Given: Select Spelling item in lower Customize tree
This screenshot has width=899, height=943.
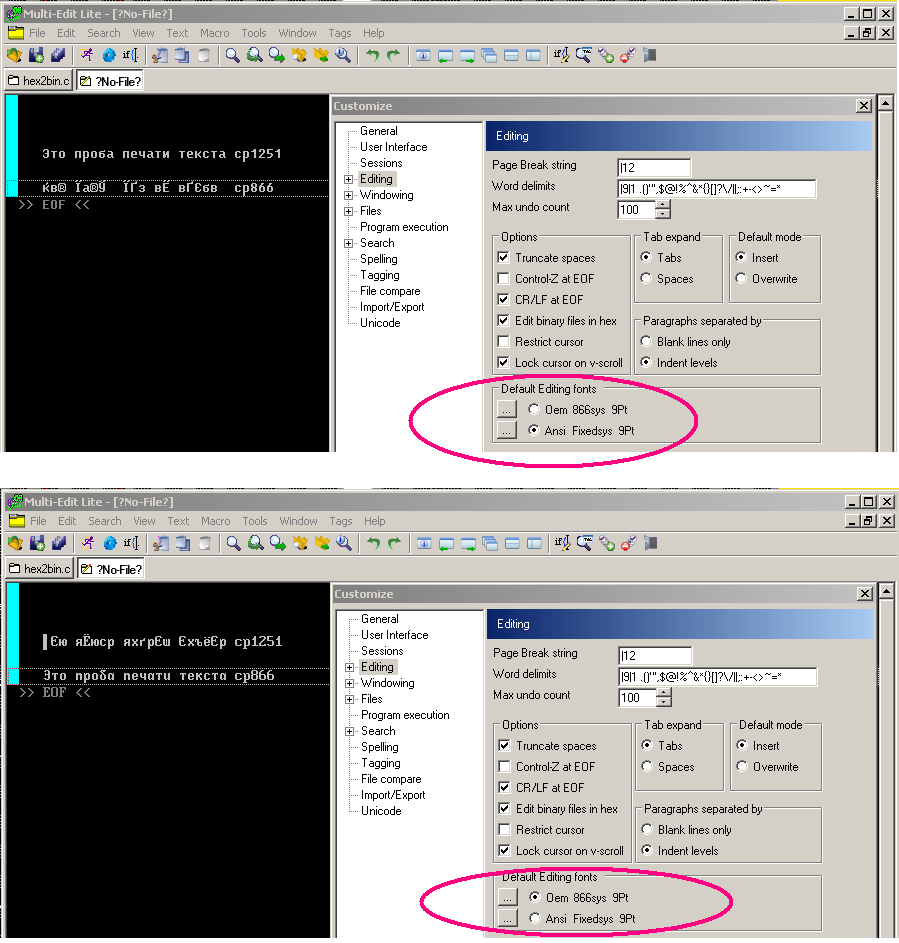Looking at the screenshot, I should coord(379,747).
